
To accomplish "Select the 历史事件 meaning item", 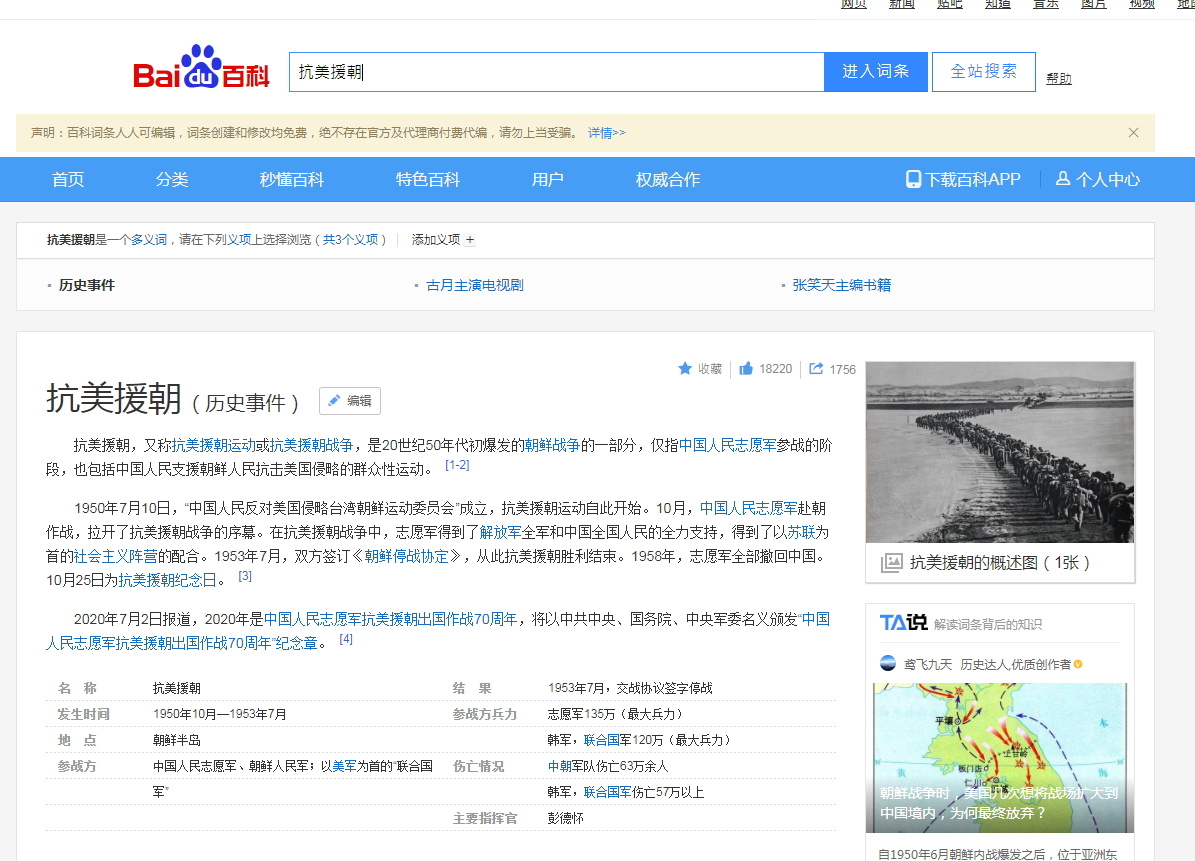I will (x=87, y=285).
